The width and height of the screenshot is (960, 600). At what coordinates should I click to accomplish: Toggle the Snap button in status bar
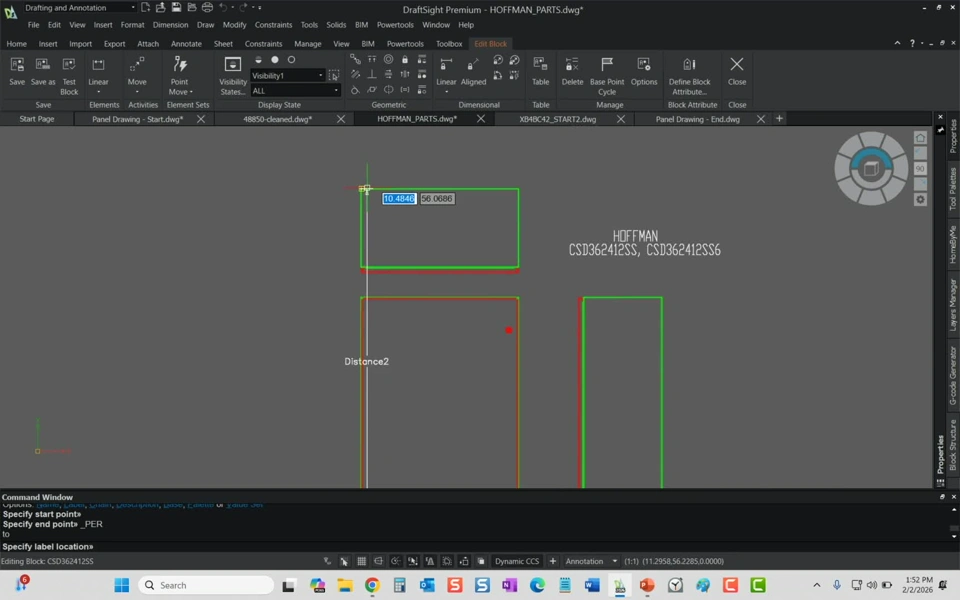pos(345,561)
